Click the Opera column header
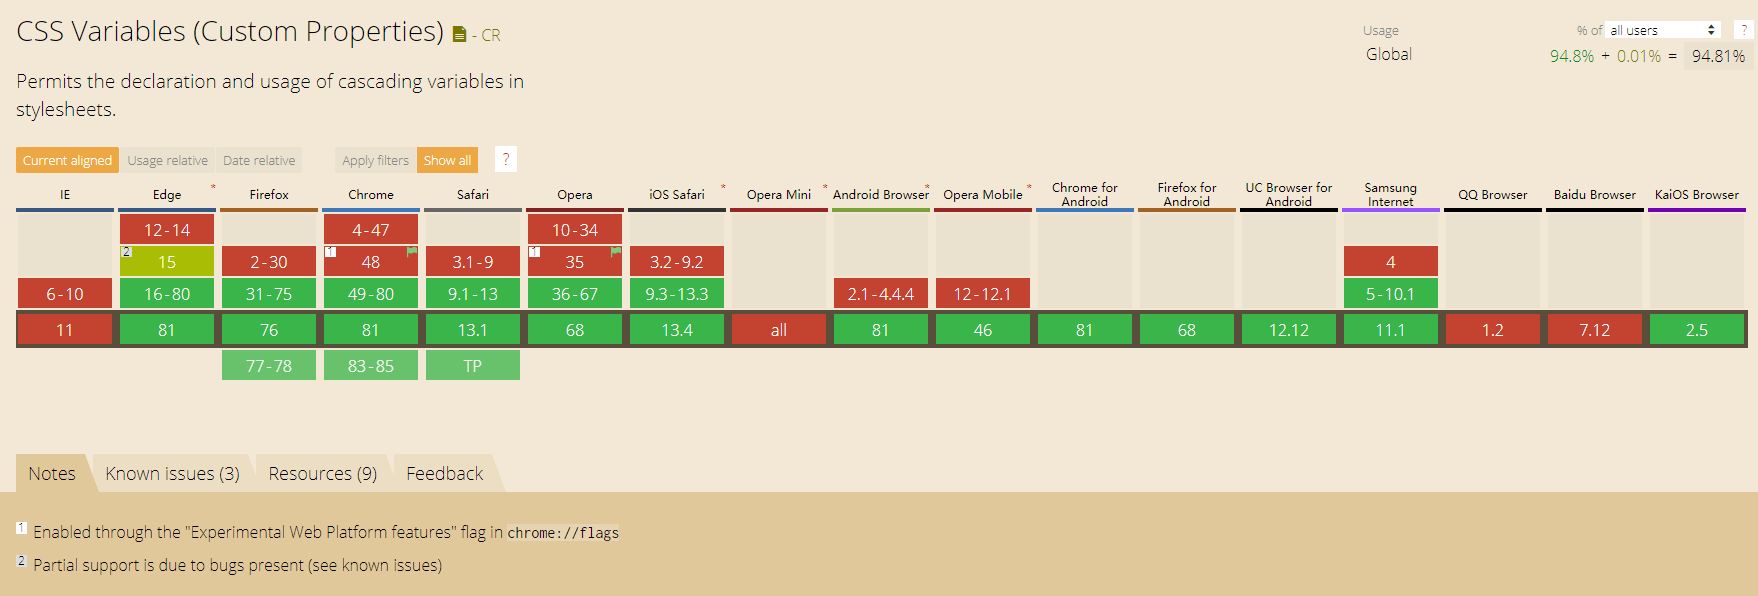The width and height of the screenshot is (1758, 596). pyautogui.click(x=575, y=195)
